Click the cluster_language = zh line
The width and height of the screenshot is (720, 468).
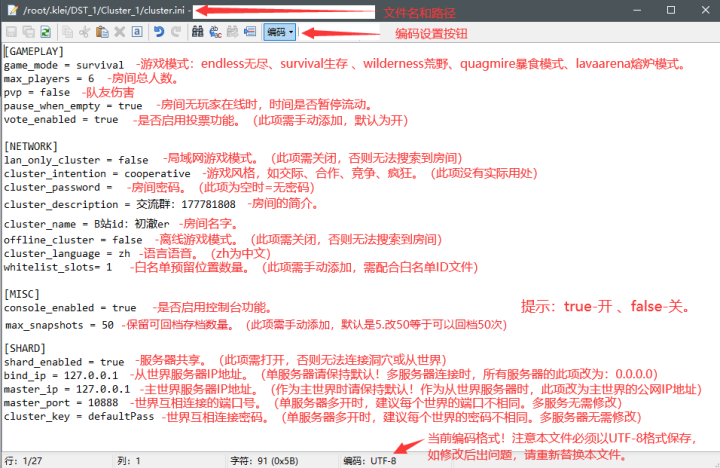pyautogui.click(x=67, y=254)
